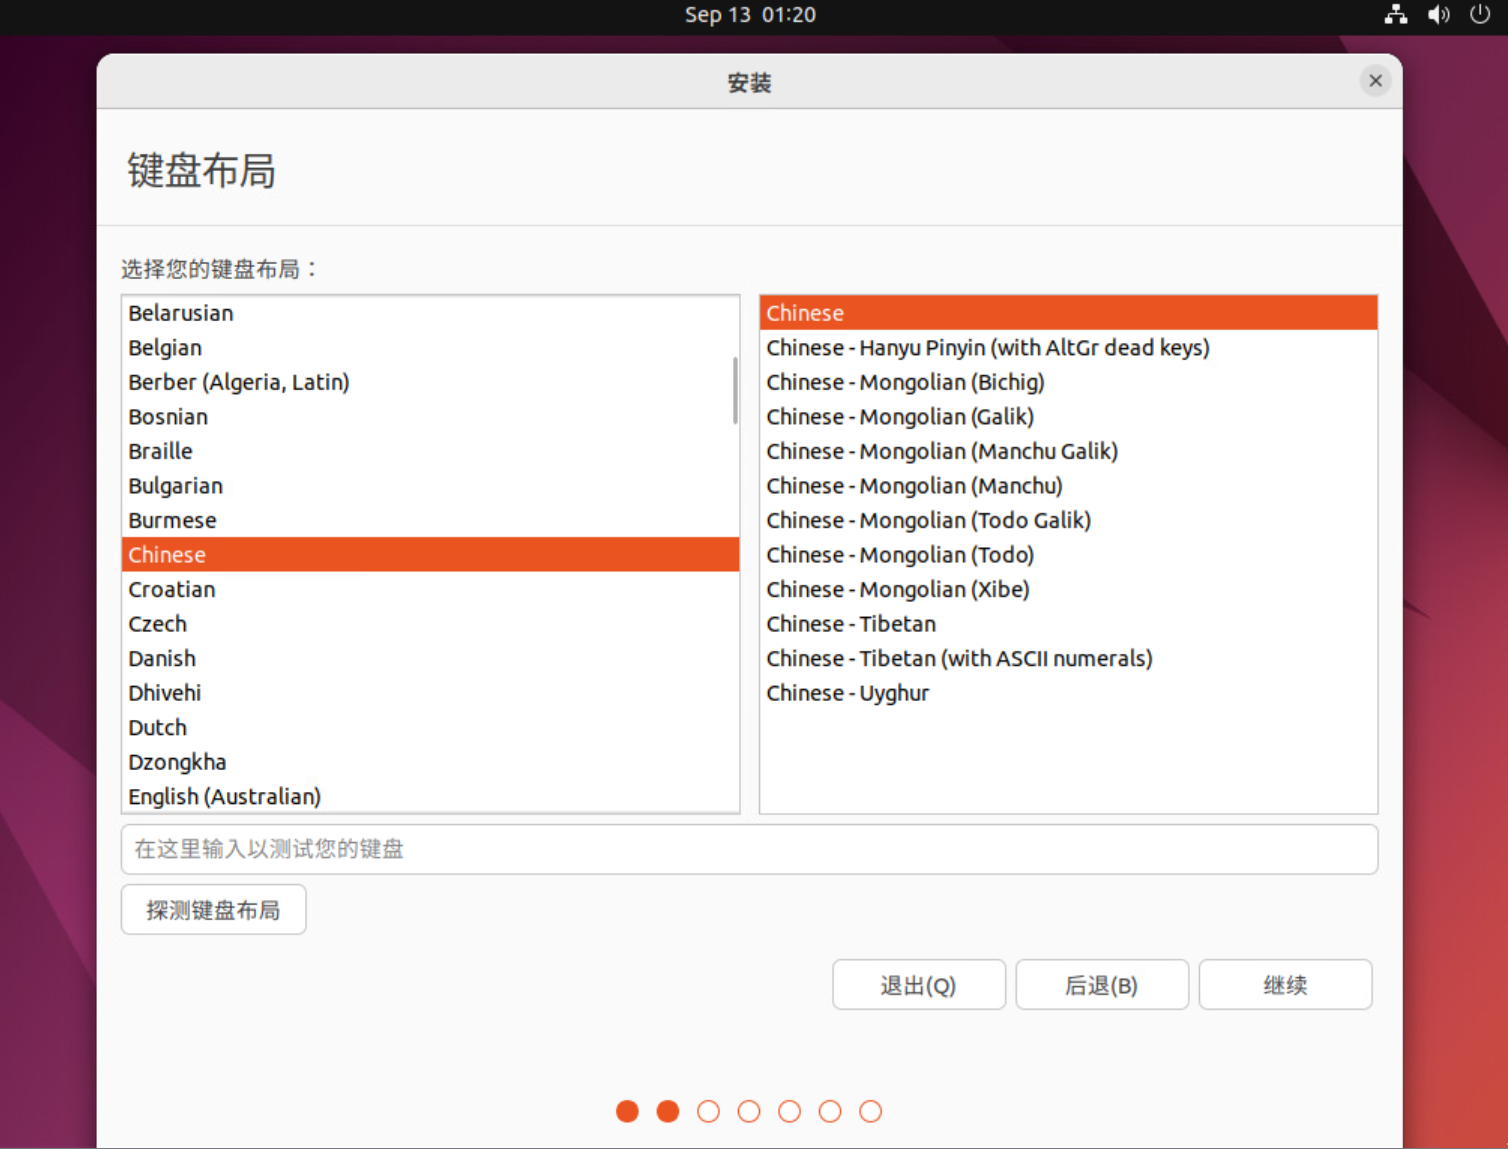Select Chinese - Mongolian (Todo Galik) variant
The width and height of the screenshot is (1508, 1149).
(1068, 520)
